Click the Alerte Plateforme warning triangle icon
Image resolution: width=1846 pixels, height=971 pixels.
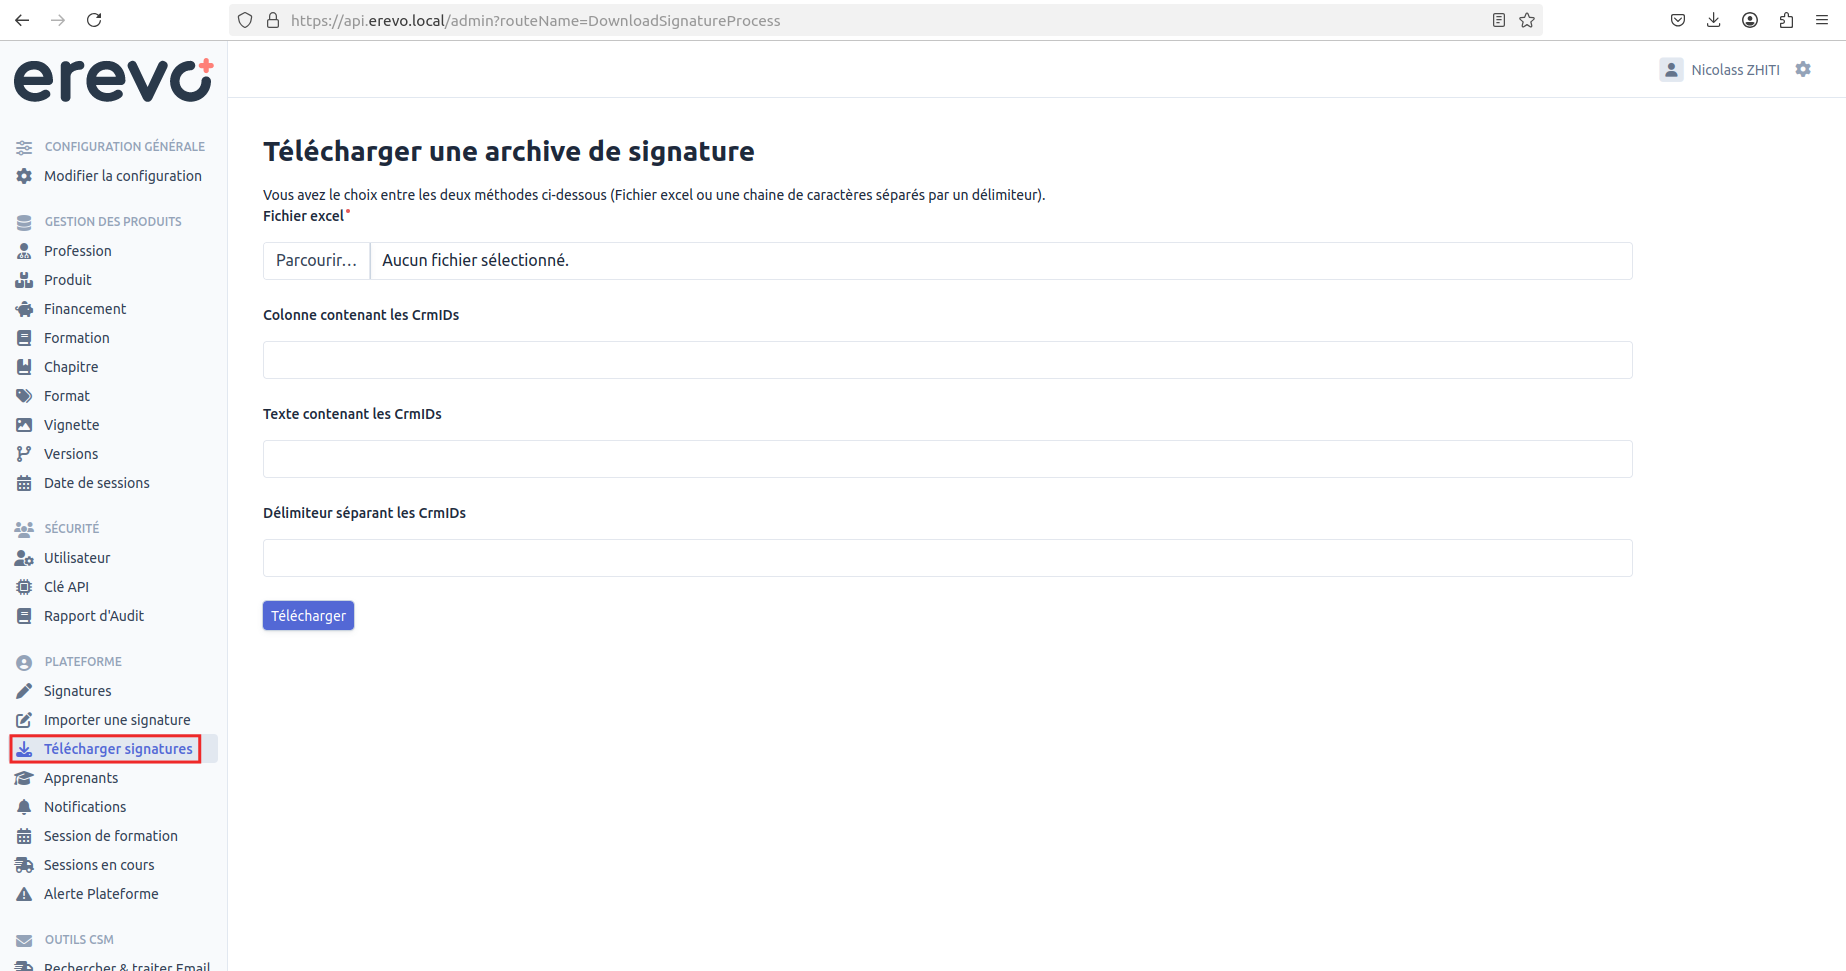pos(24,894)
